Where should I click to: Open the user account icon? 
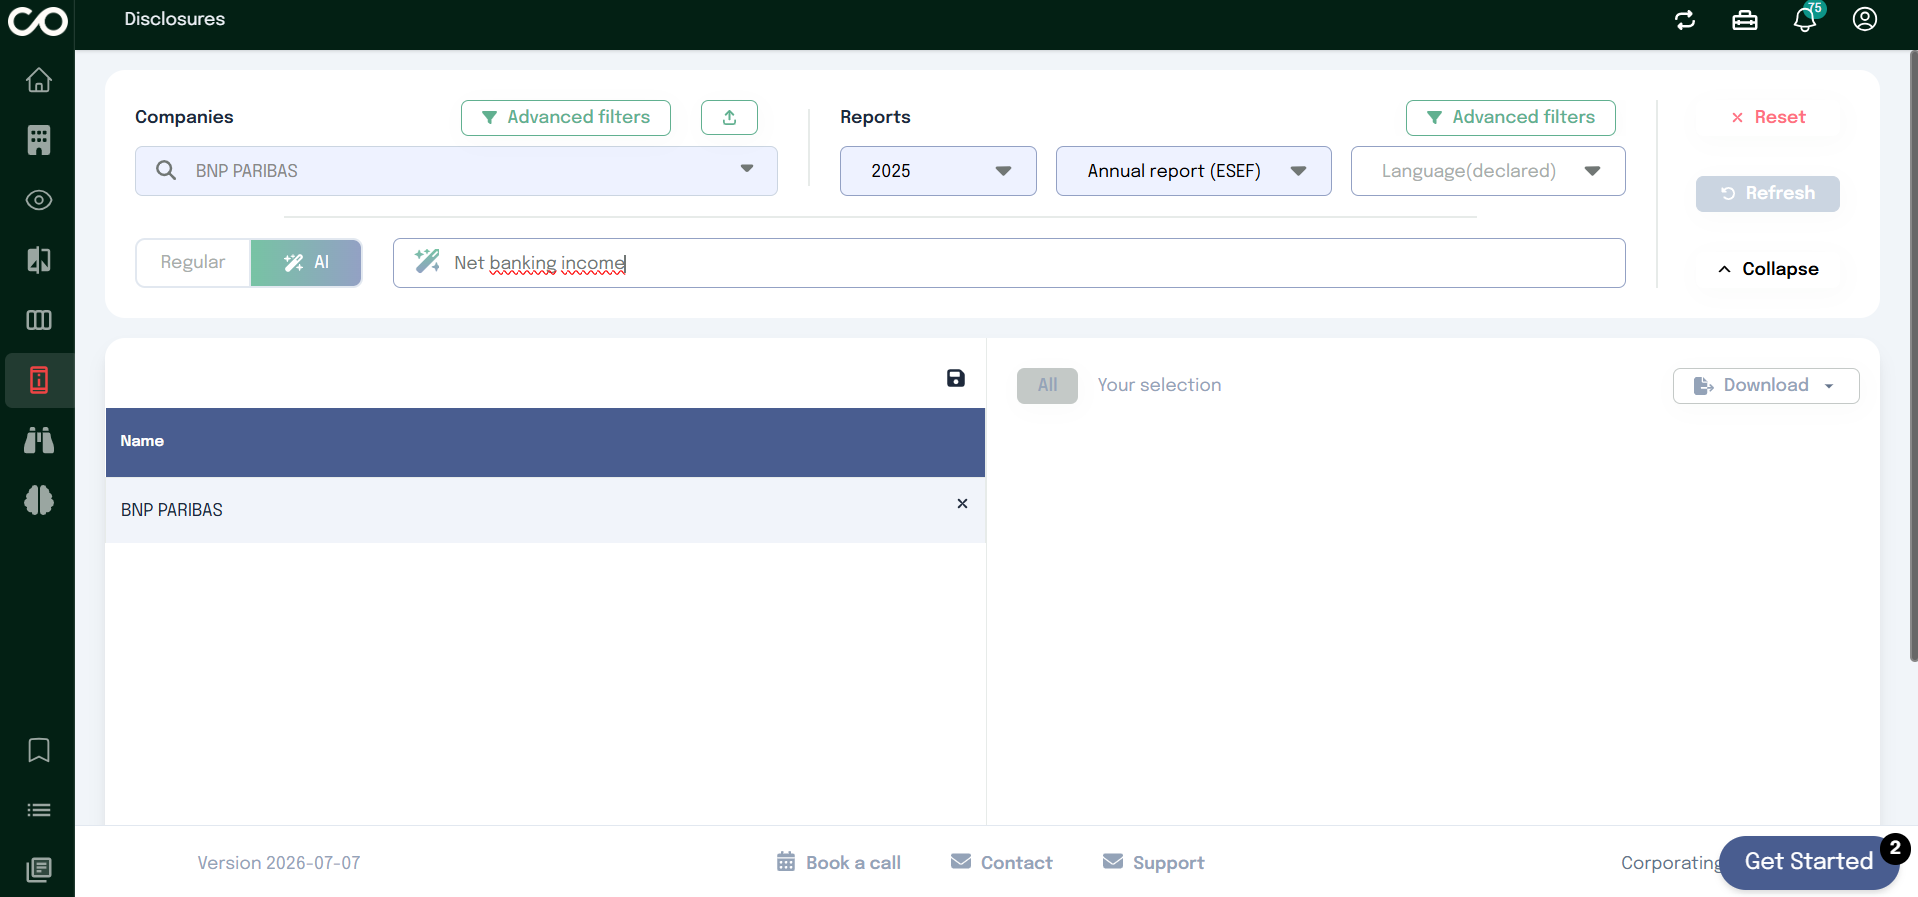(1865, 19)
